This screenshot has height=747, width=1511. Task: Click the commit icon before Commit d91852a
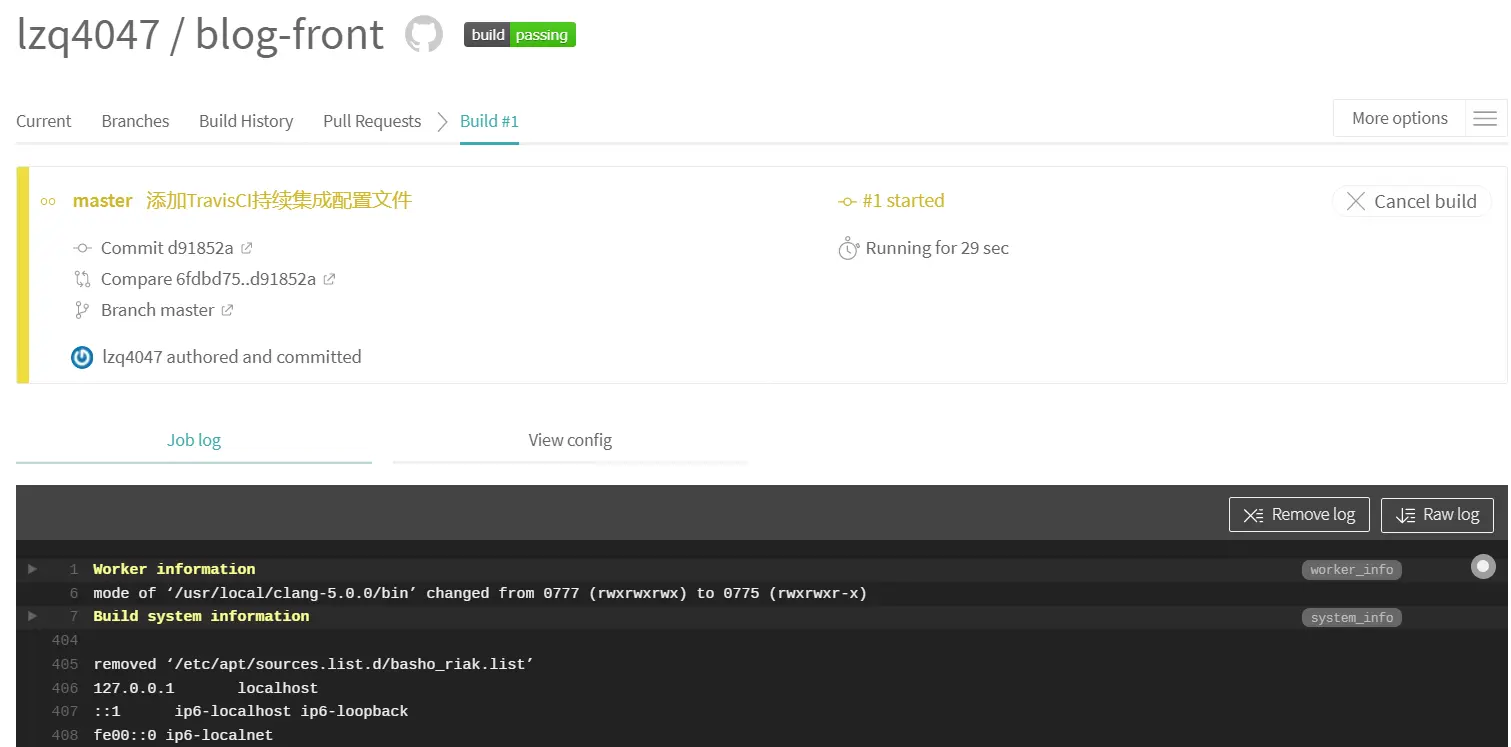(x=83, y=248)
